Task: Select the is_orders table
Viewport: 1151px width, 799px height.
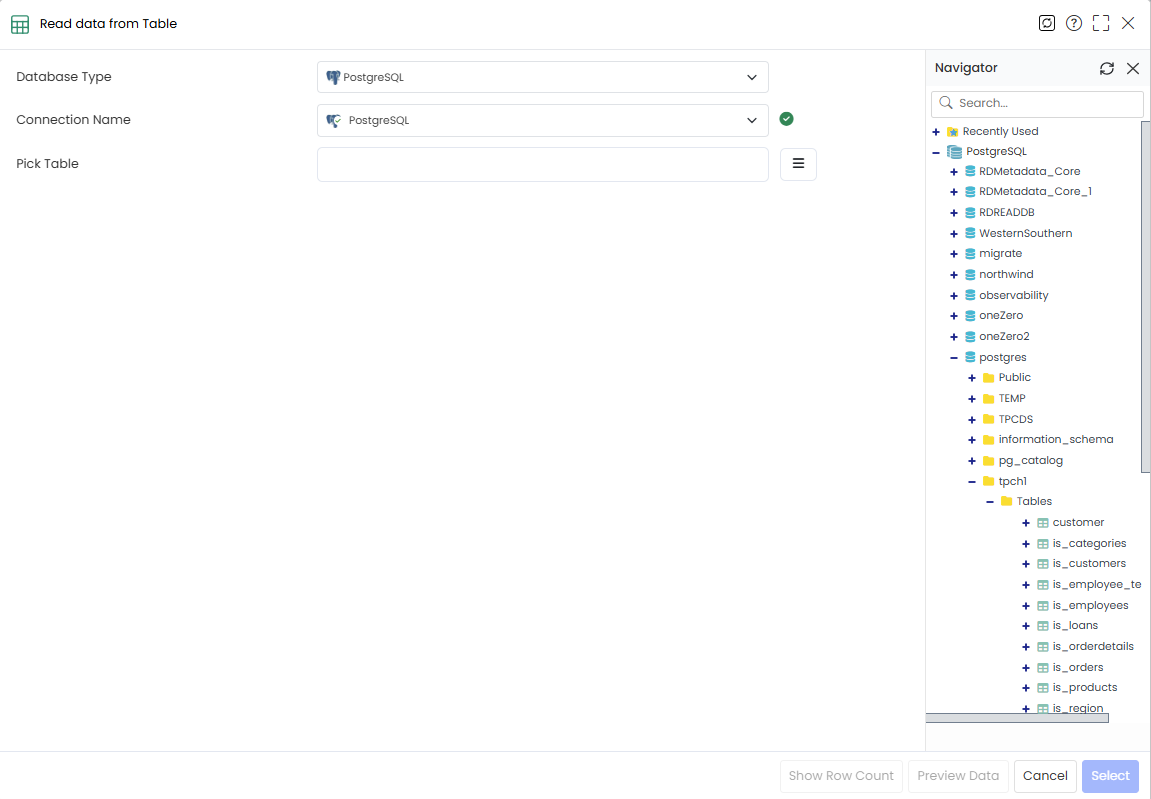Action: pyautogui.click(x=1078, y=668)
